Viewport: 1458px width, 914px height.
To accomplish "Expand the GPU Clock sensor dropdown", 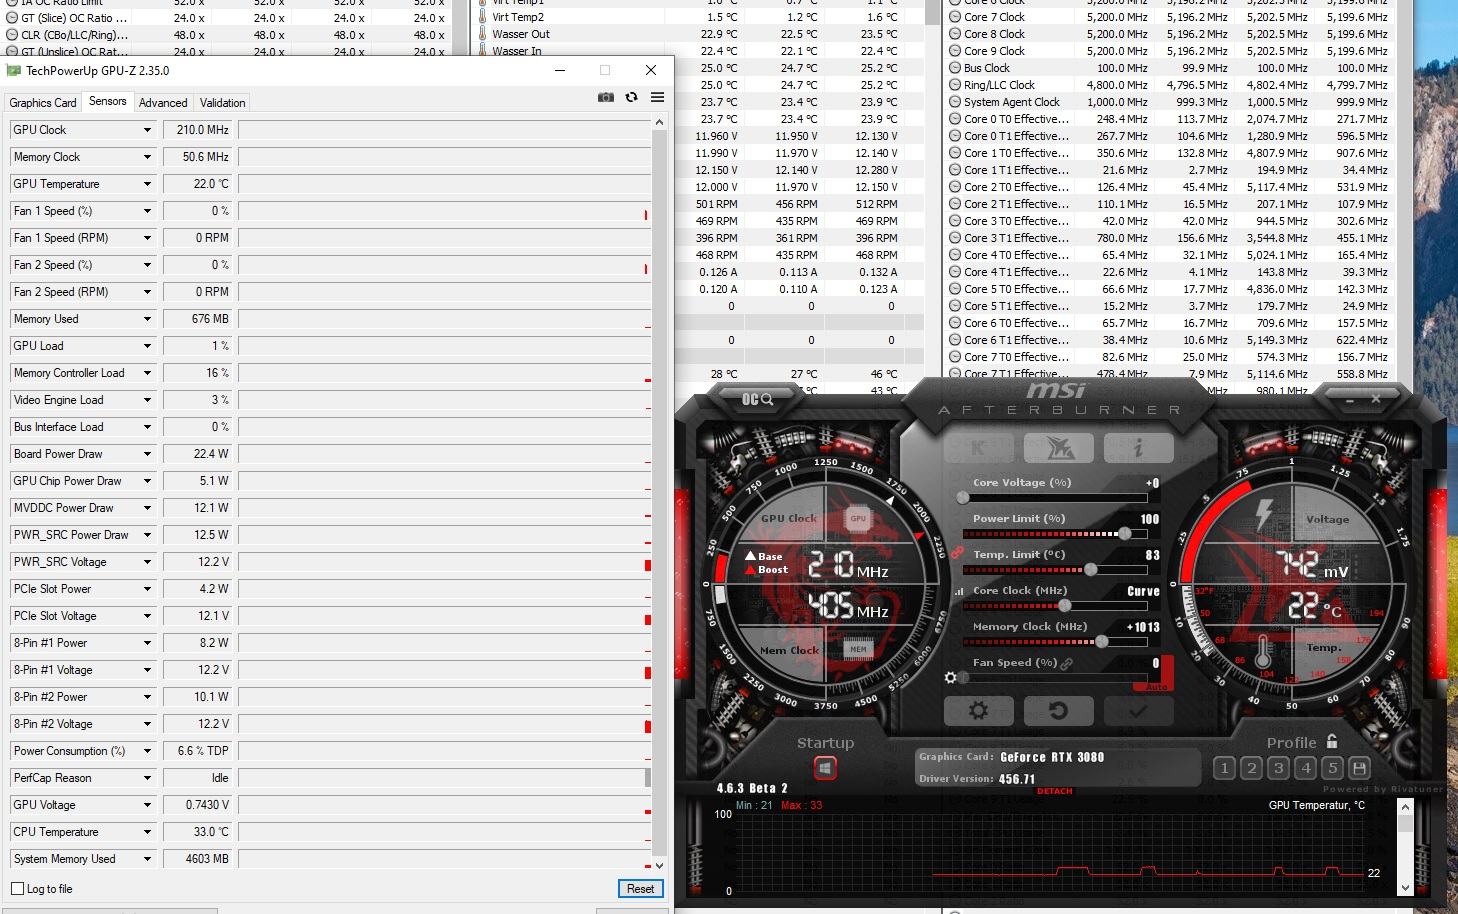I will (x=147, y=130).
